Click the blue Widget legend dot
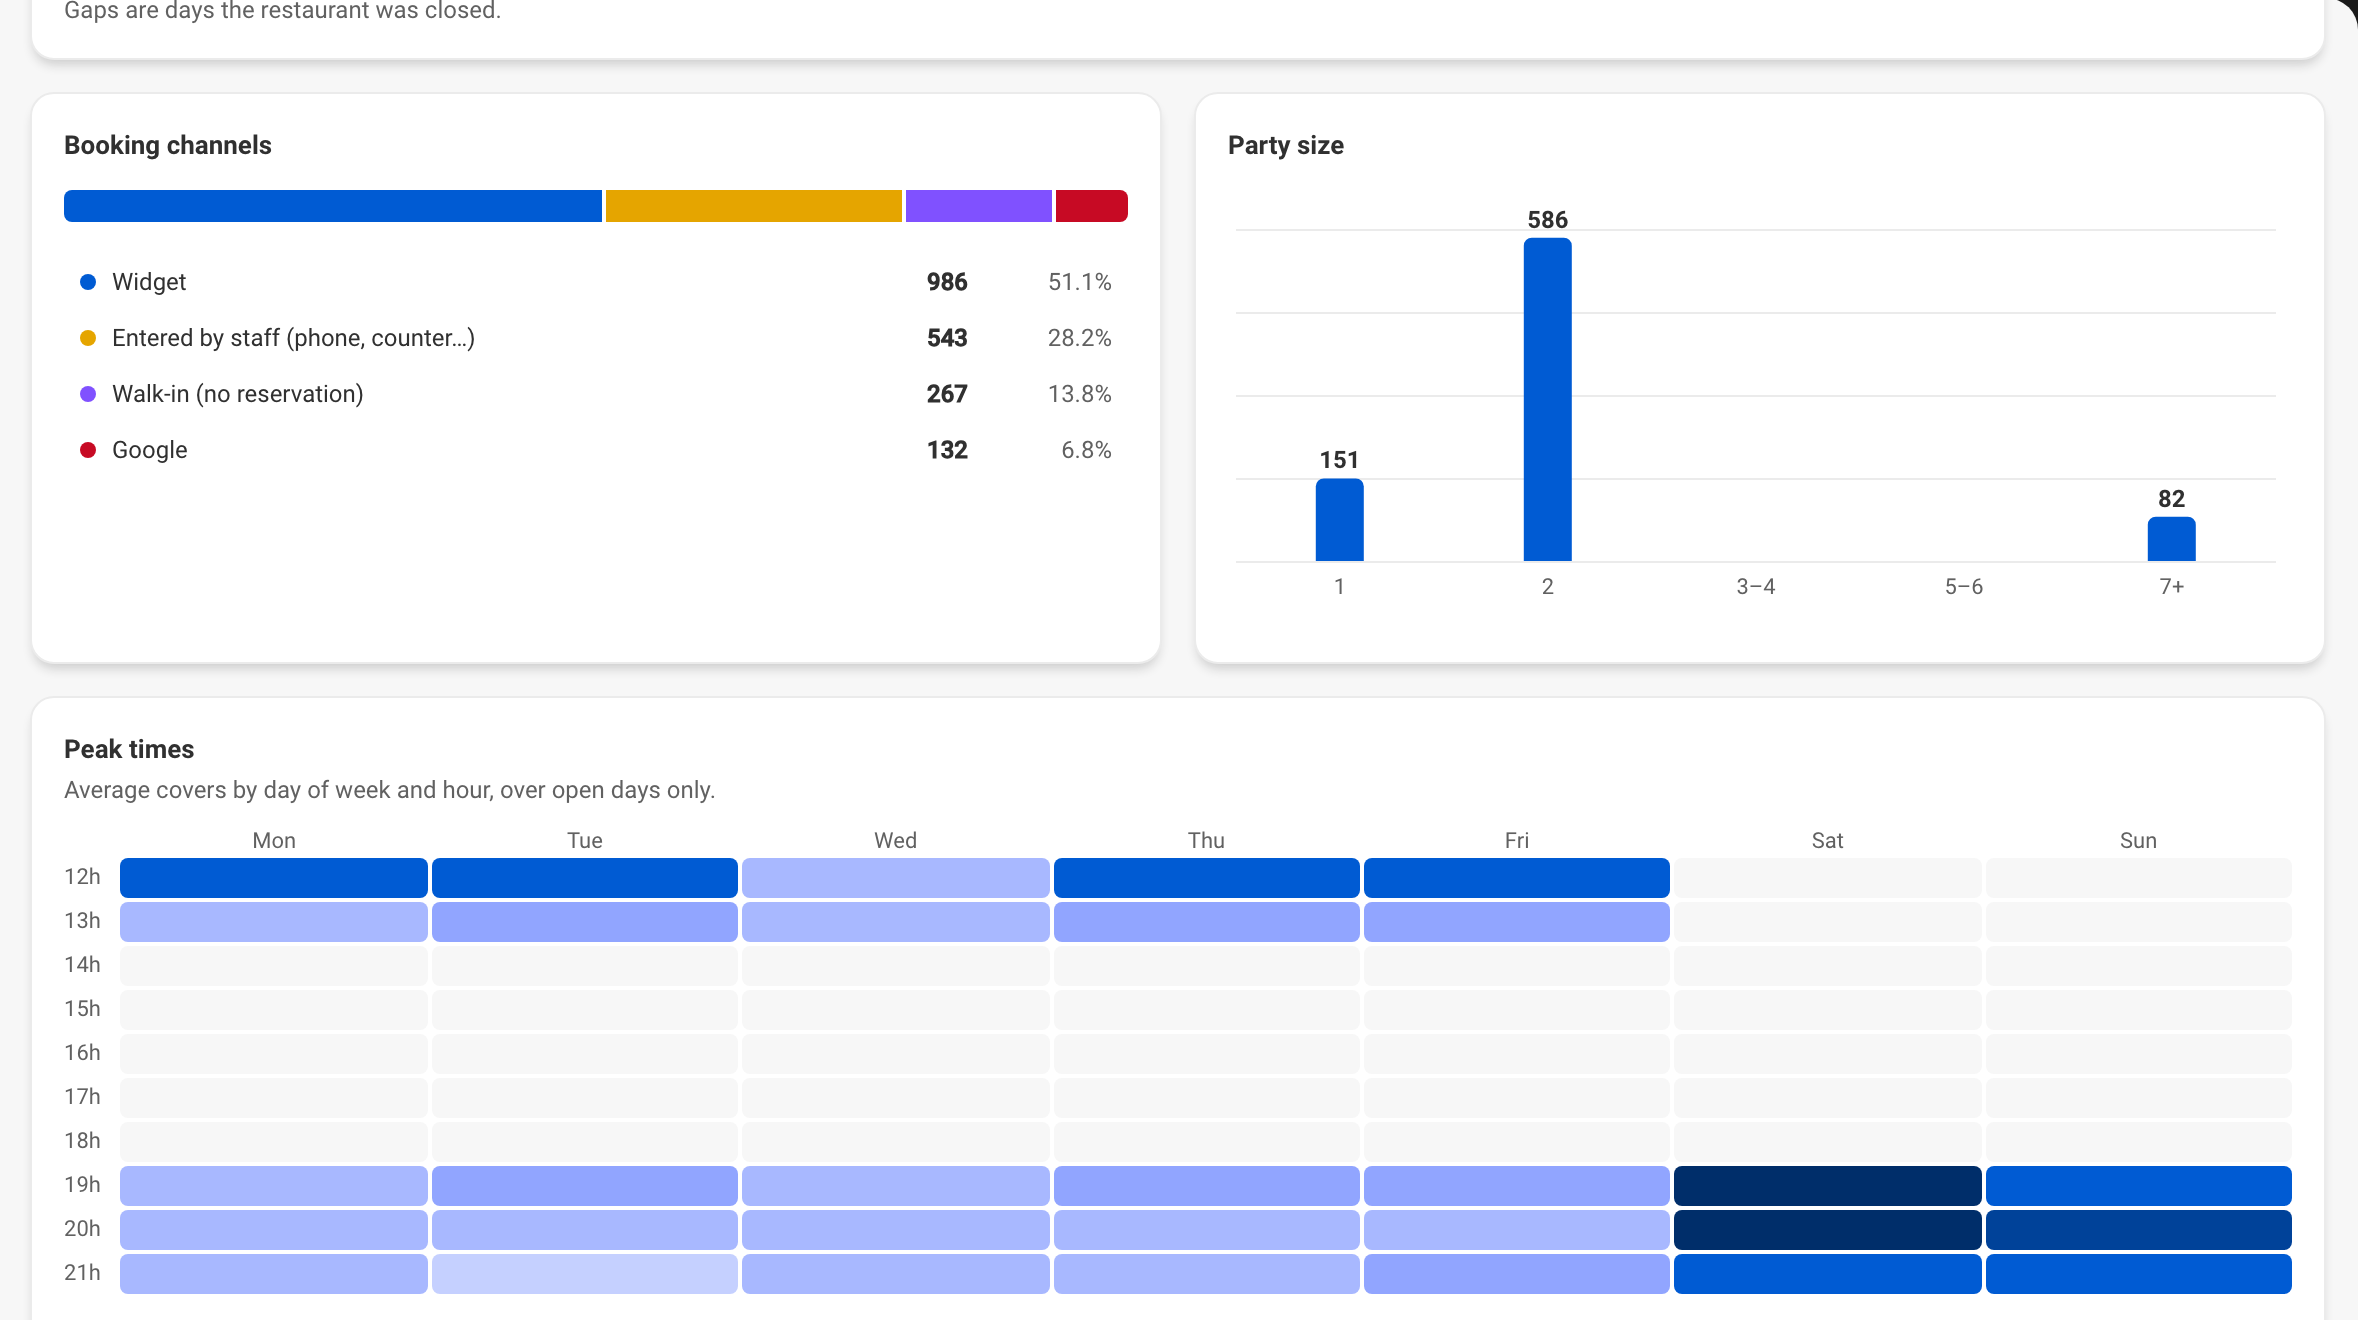Viewport: 2358px width, 1320px height. coord(88,282)
